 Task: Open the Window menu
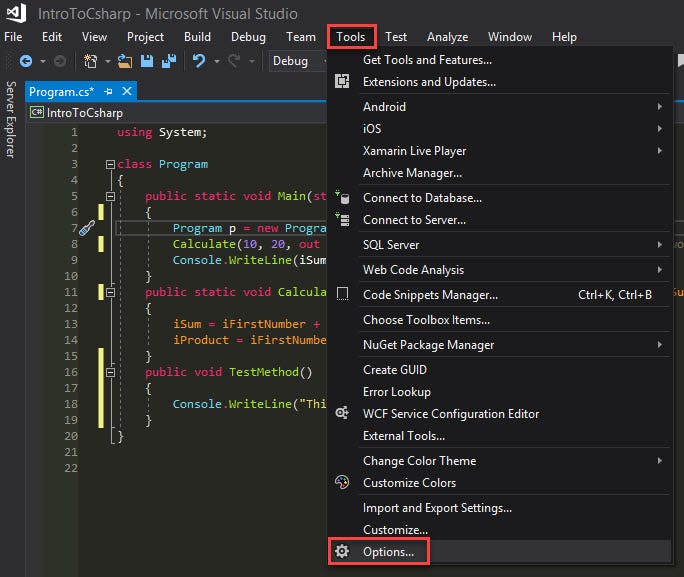[x=510, y=37]
